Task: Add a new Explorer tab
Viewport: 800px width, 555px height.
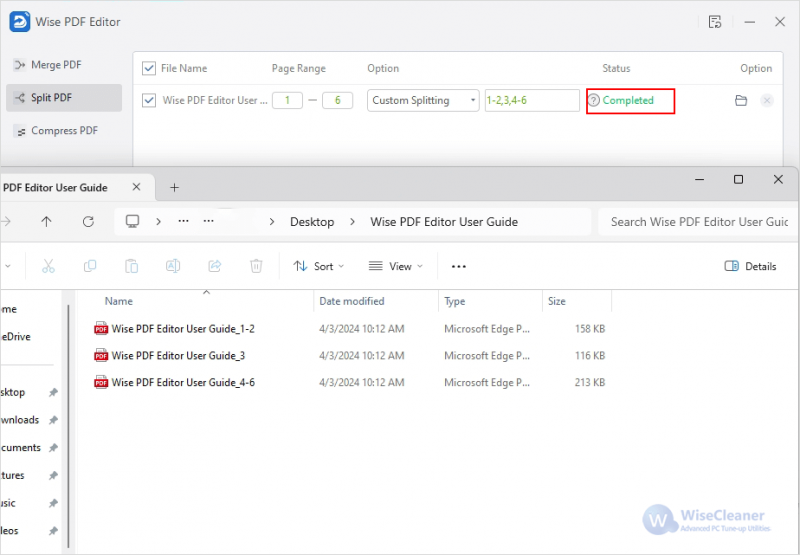Action: click(174, 188)
